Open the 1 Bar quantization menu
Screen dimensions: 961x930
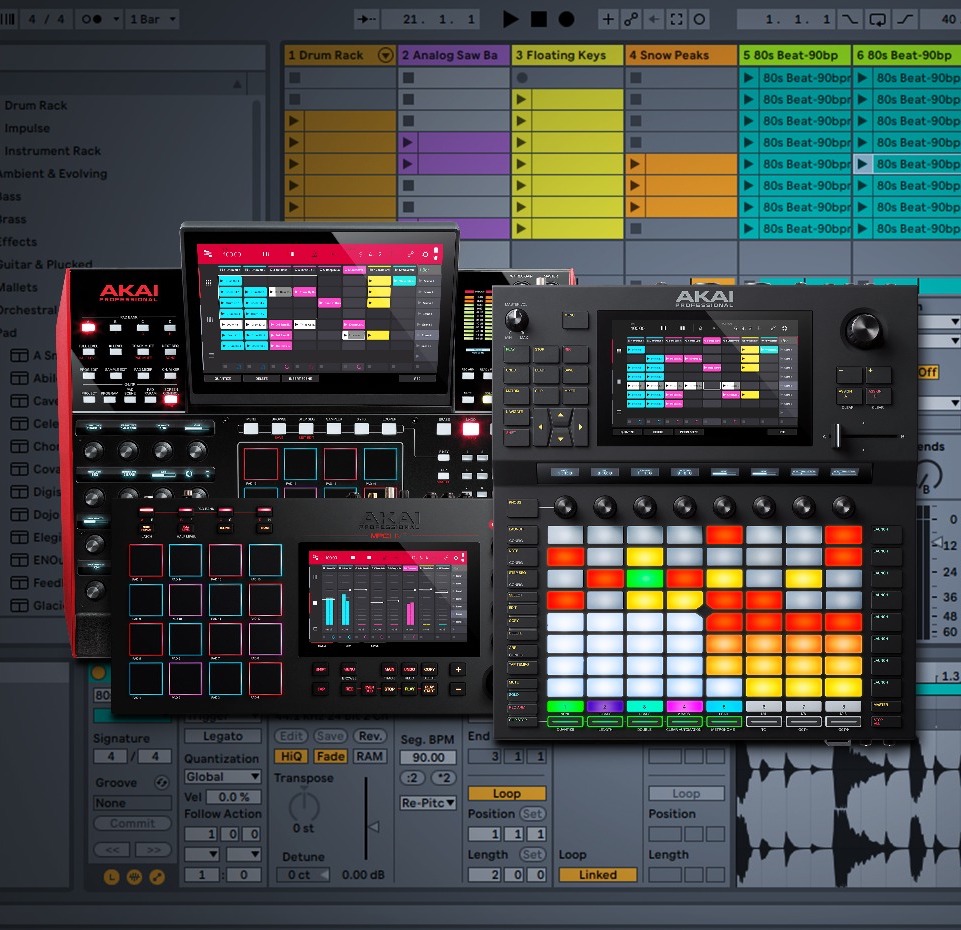(x=153, y=19)
